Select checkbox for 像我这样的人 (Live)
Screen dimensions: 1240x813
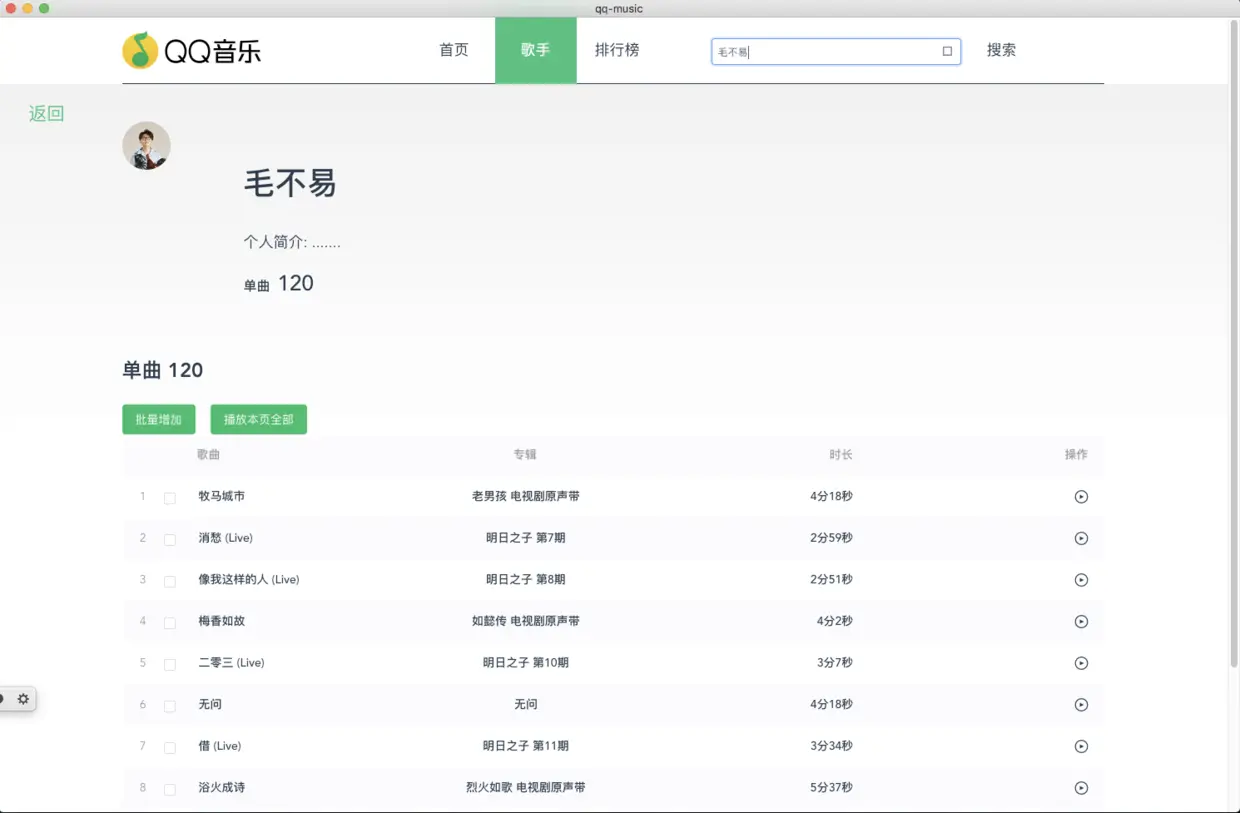pos(170,581)
